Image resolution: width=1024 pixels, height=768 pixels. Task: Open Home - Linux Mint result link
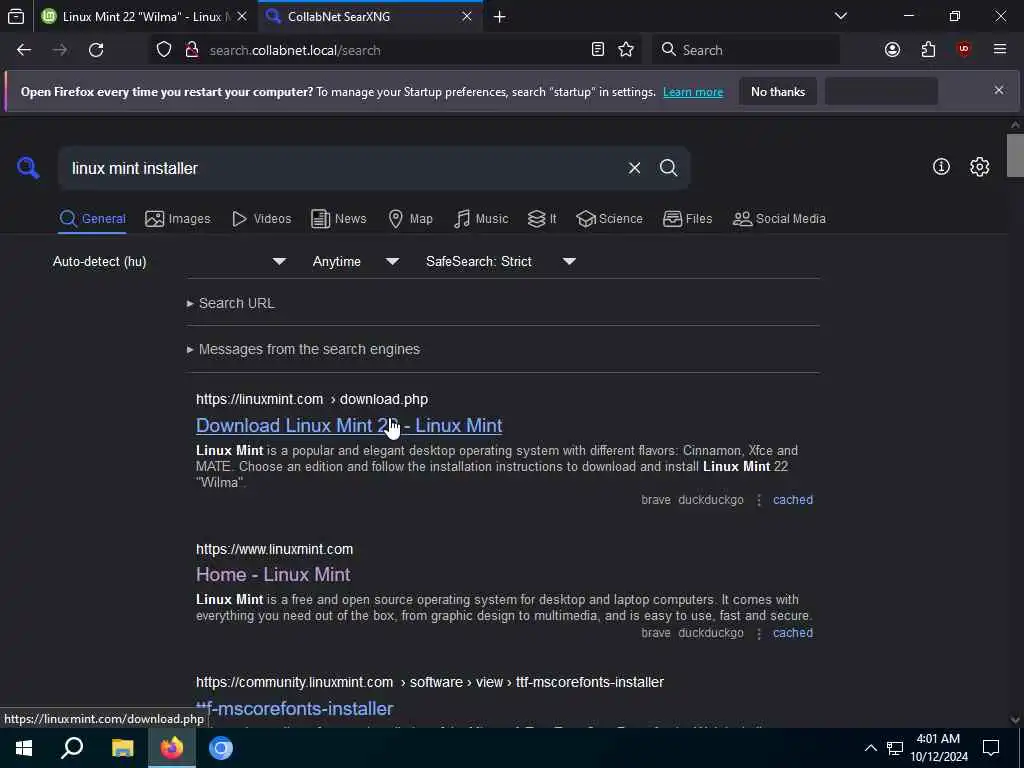tap(273, 575)
